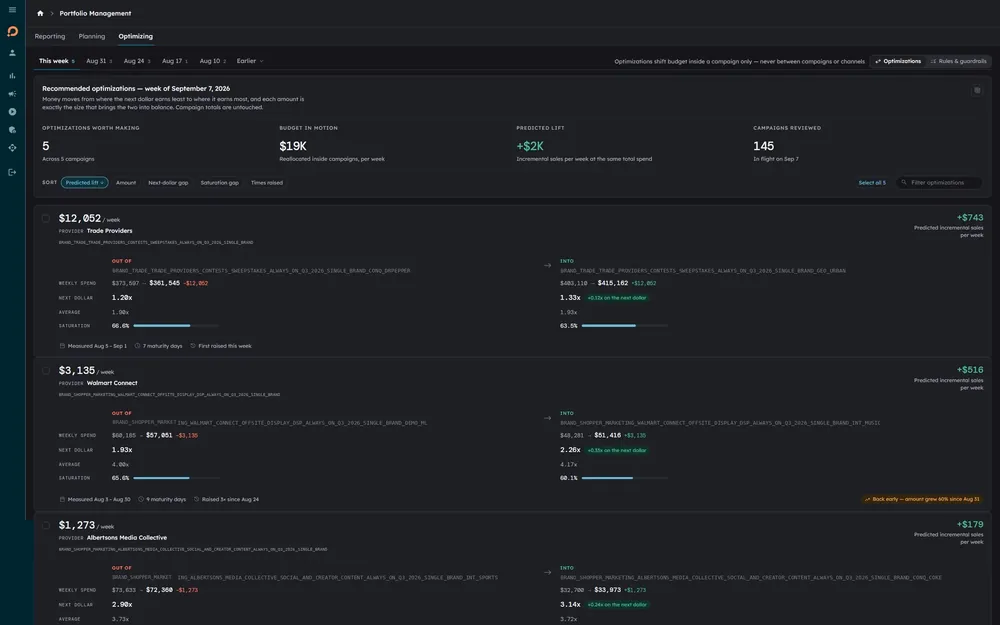
Task: Click the 60.1% saturation bar under Walmart Connect
Action: click(x=625, y=478)
